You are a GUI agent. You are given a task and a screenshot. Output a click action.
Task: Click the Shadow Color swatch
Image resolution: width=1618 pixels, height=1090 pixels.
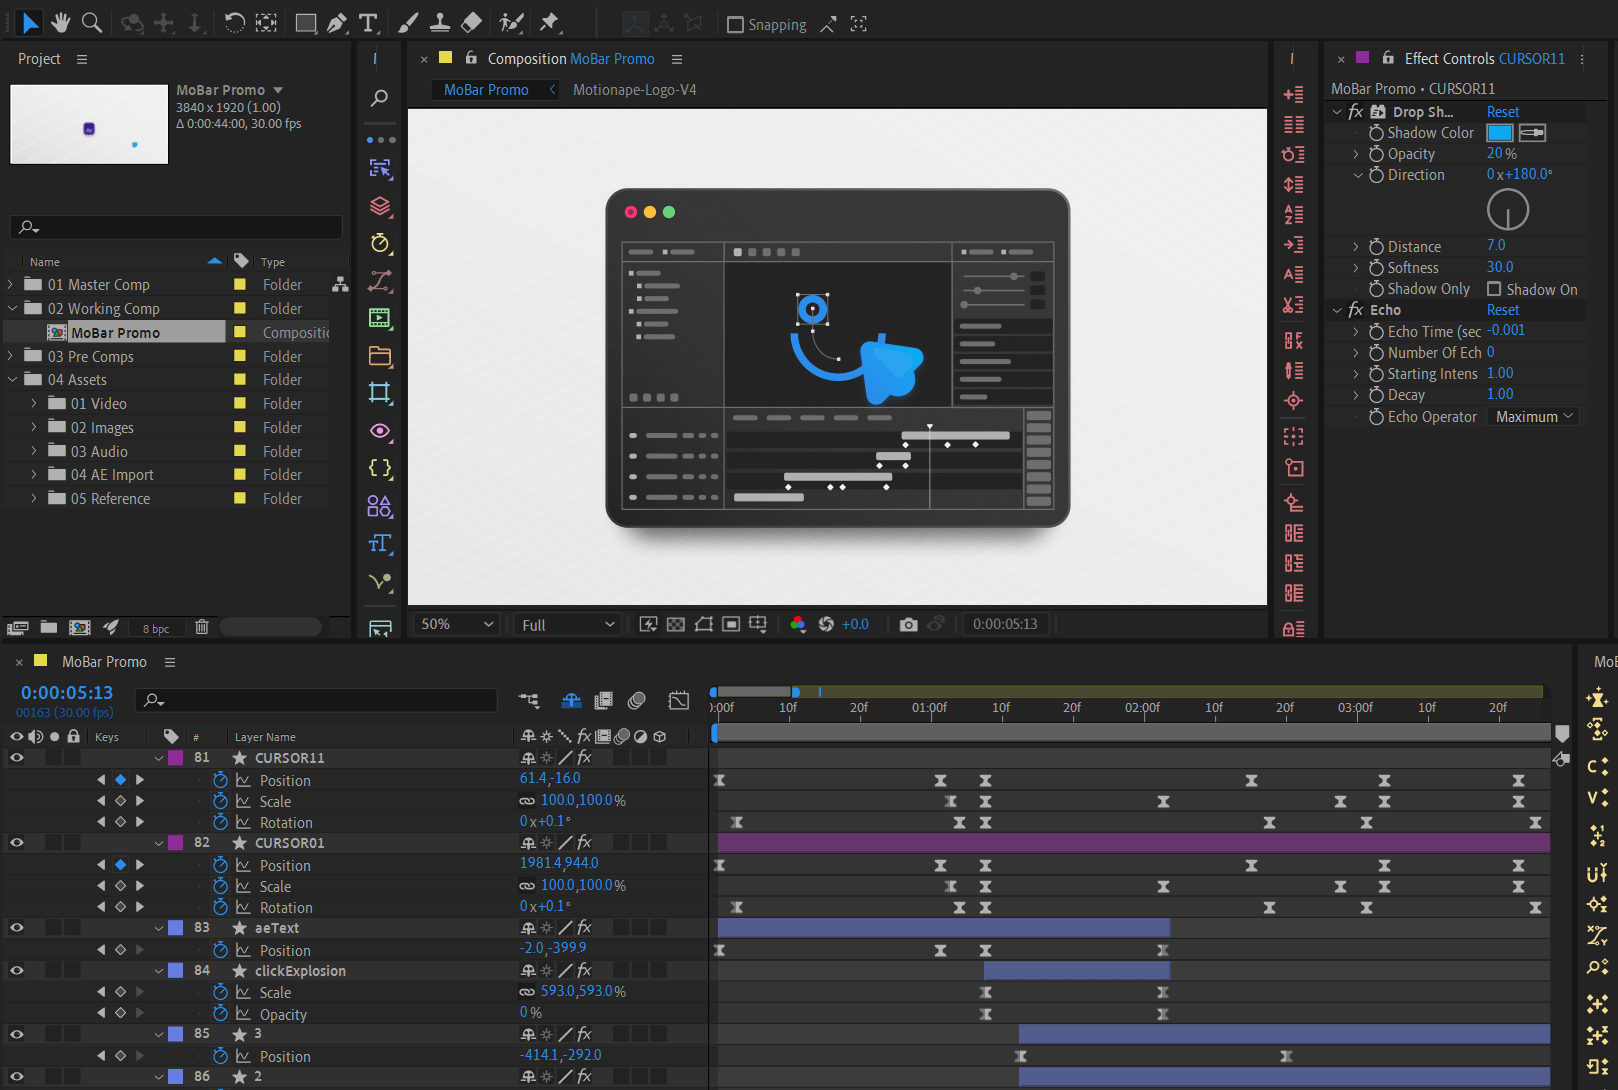[x=1500, y=132]
